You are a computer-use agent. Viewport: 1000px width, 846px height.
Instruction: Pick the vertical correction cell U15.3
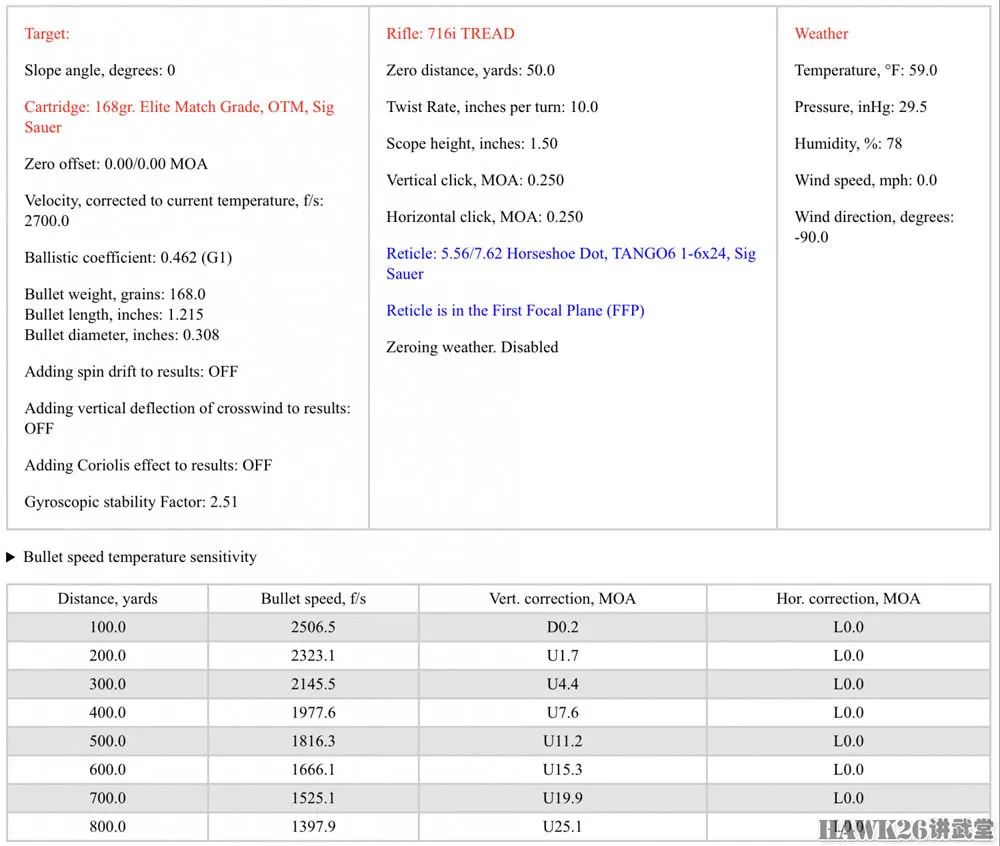[562, 769]
